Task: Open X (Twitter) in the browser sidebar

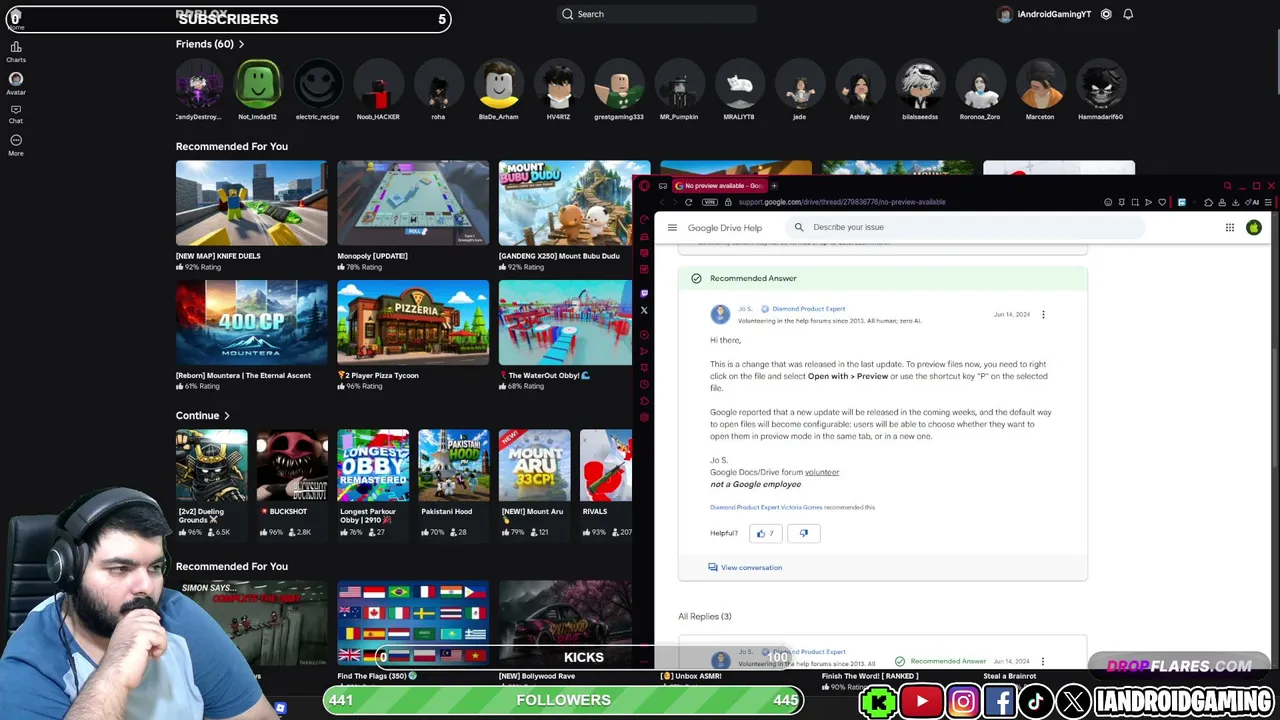Action: pos(644,310)
